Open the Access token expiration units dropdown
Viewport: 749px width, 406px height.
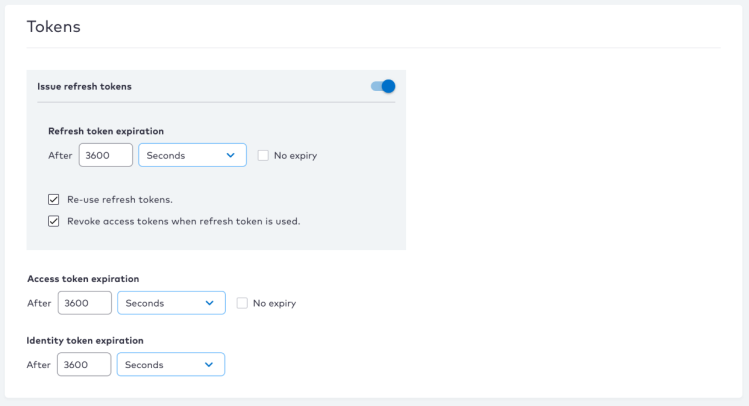171,303
